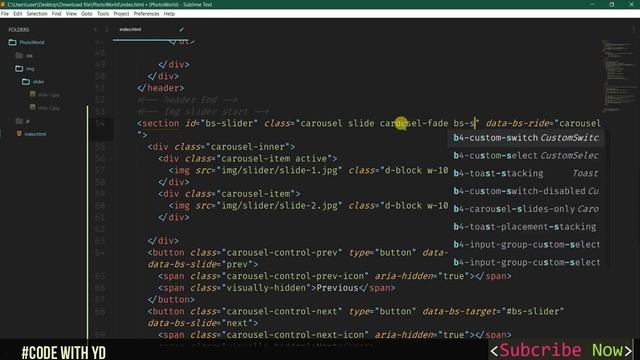Screen dimensions: 640x360
Task: Click data-bs-slide="next" attribute
Action: pos(200,323)
